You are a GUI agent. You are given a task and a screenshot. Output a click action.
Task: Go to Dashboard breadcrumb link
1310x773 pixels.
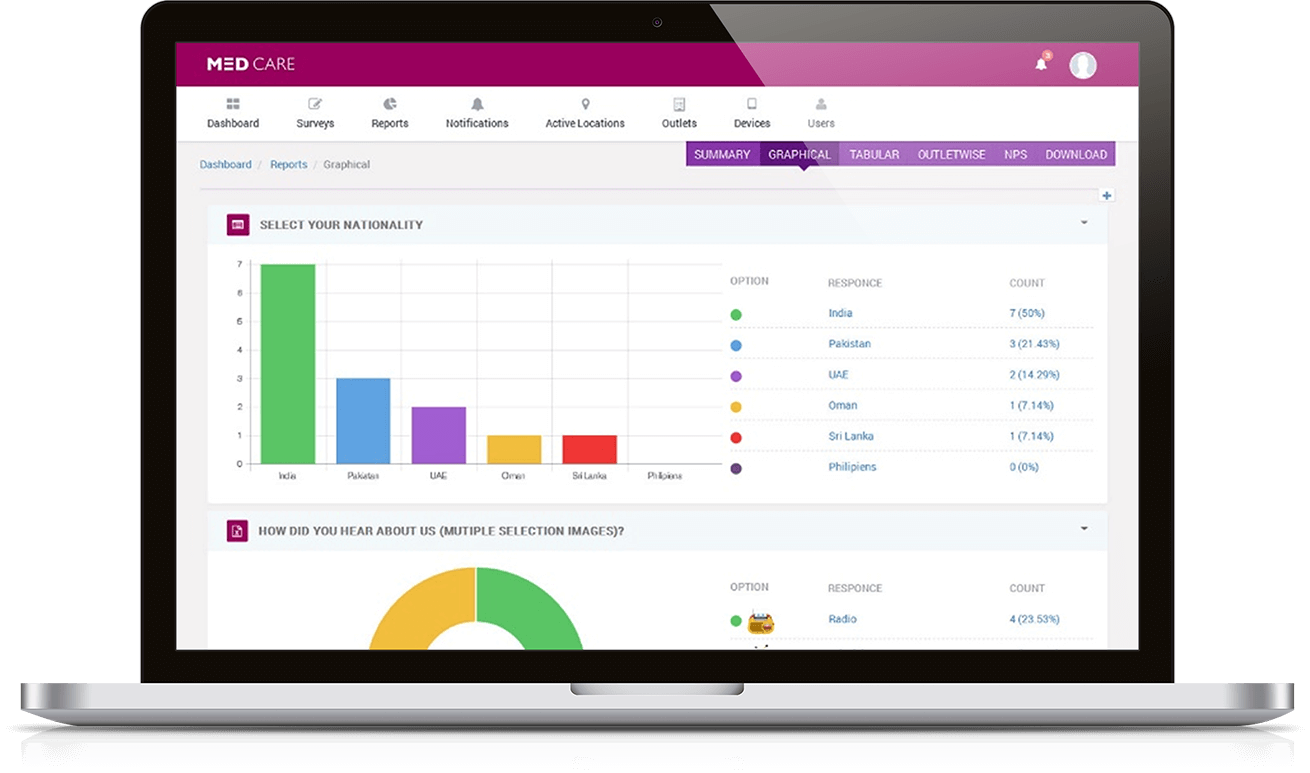click(225, 164)
